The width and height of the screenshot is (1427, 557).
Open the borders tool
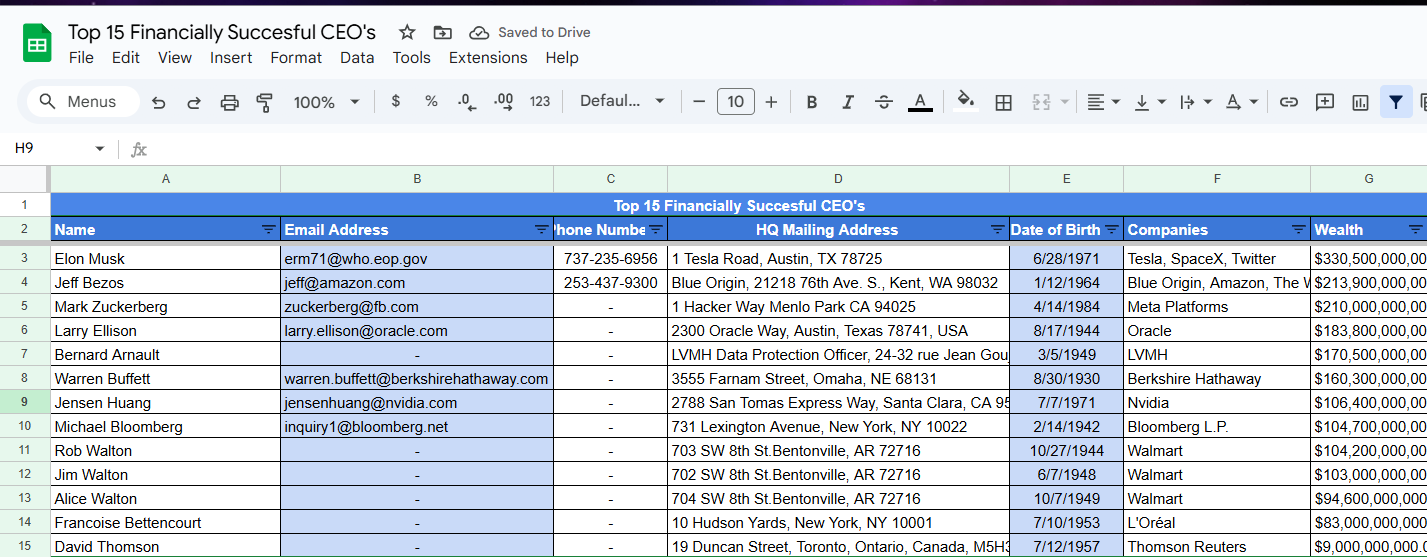(x=1004, y=102)
